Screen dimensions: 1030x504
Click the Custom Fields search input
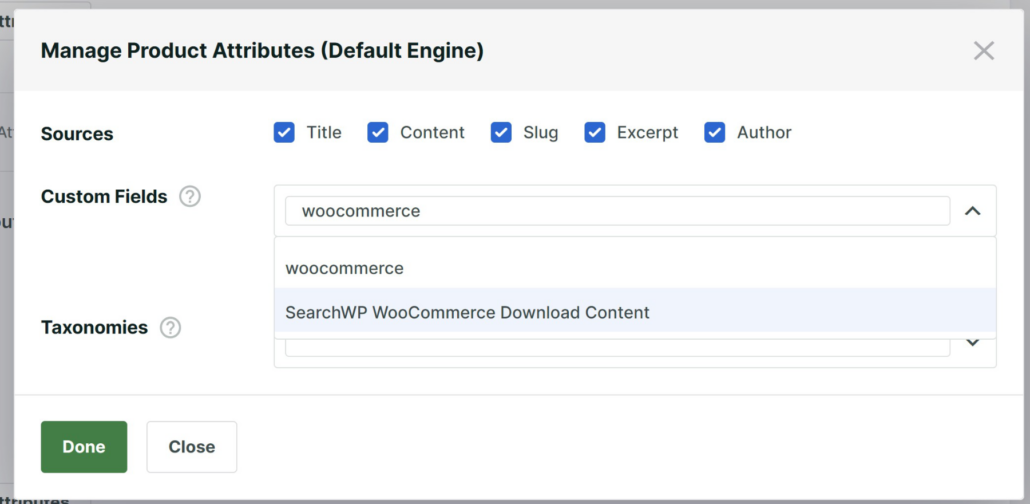(x=617, y=211)
